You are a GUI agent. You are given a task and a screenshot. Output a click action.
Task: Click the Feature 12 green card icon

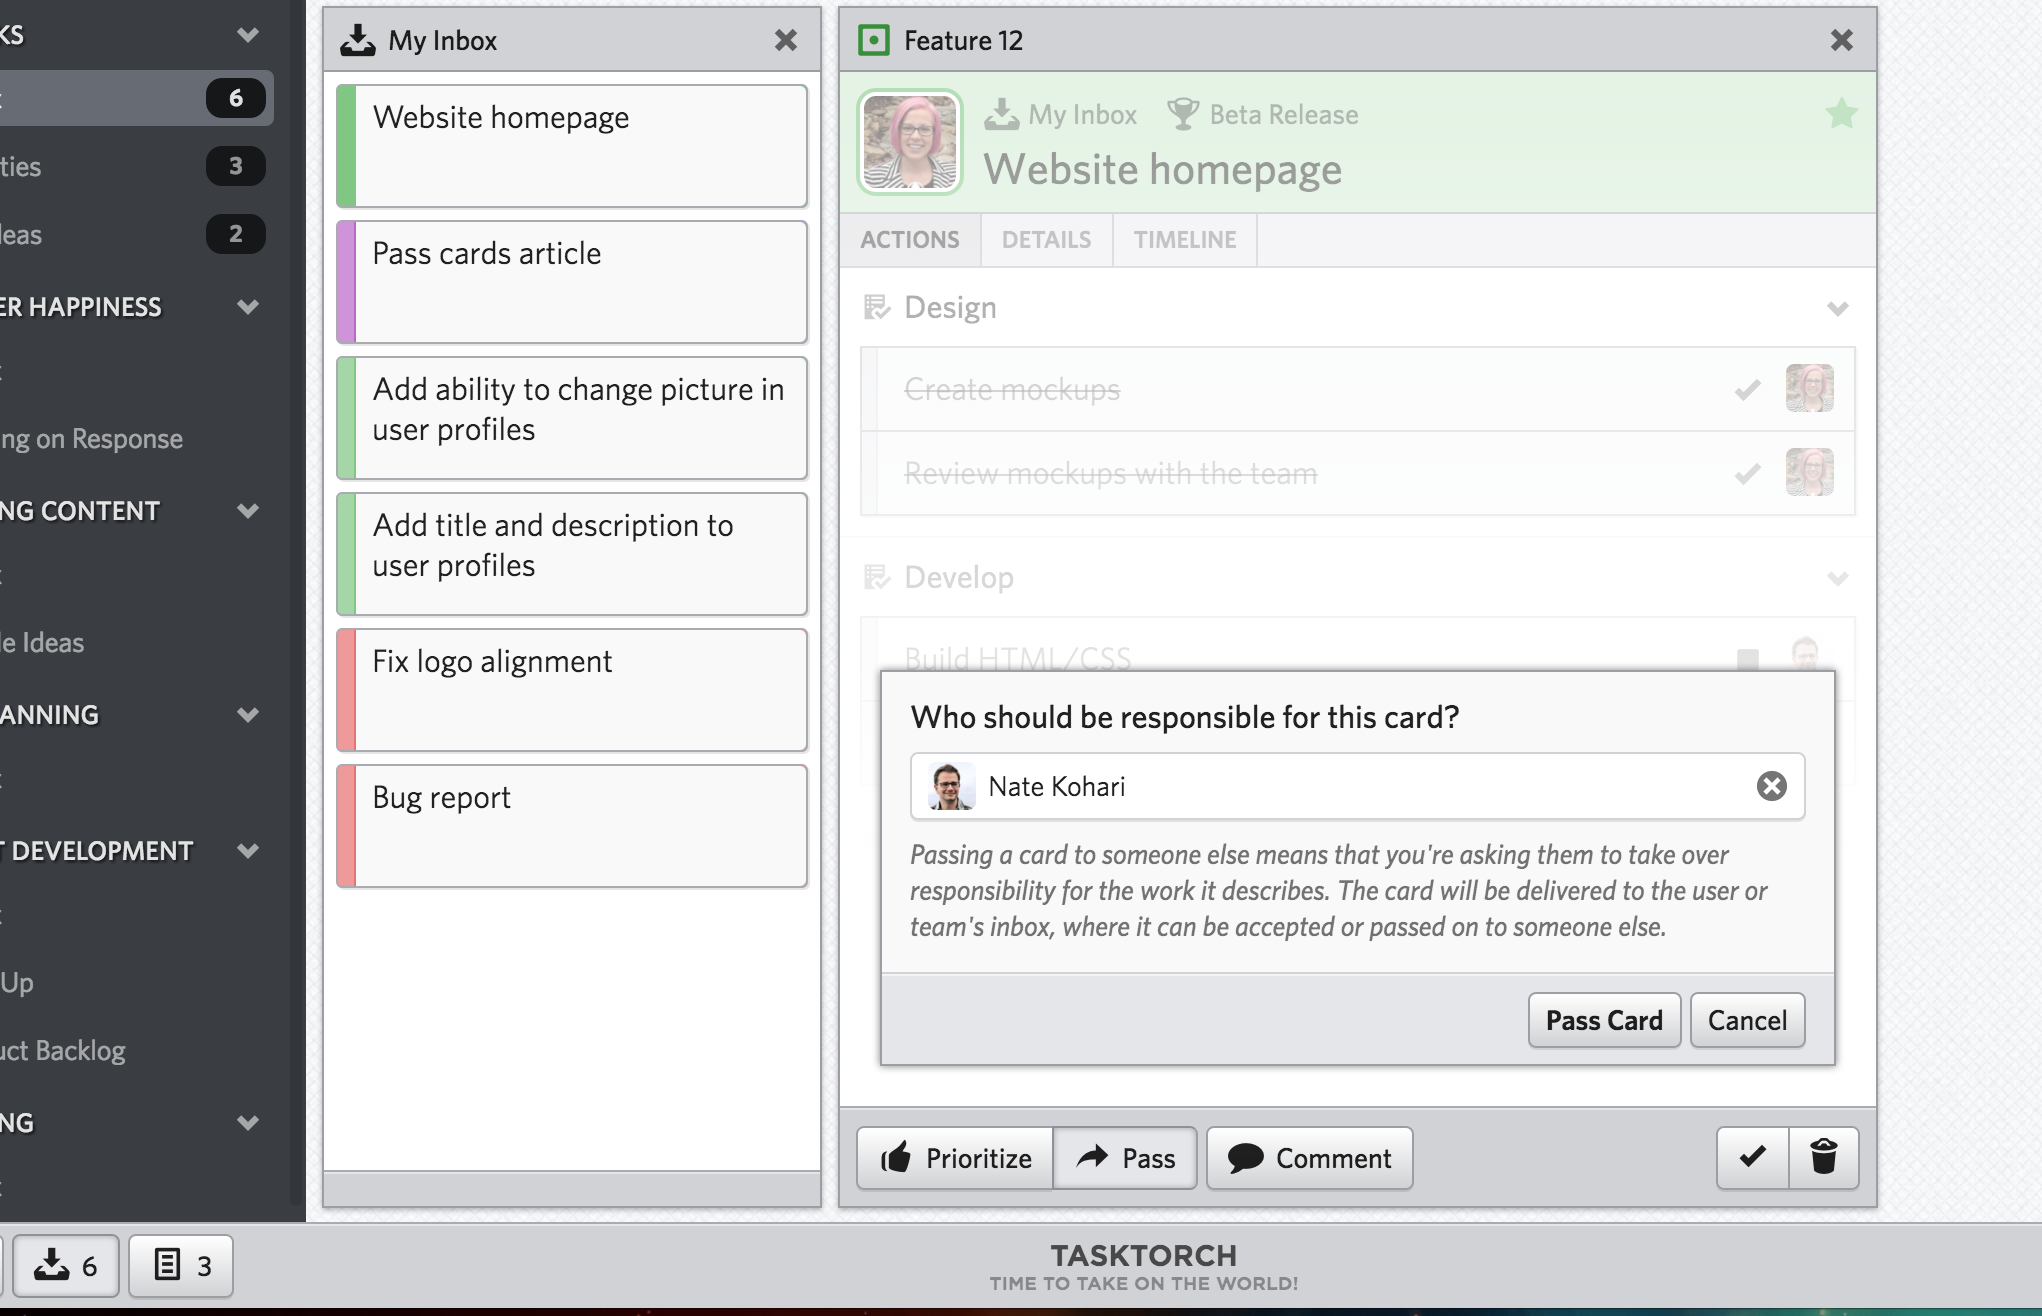(874, 40)
